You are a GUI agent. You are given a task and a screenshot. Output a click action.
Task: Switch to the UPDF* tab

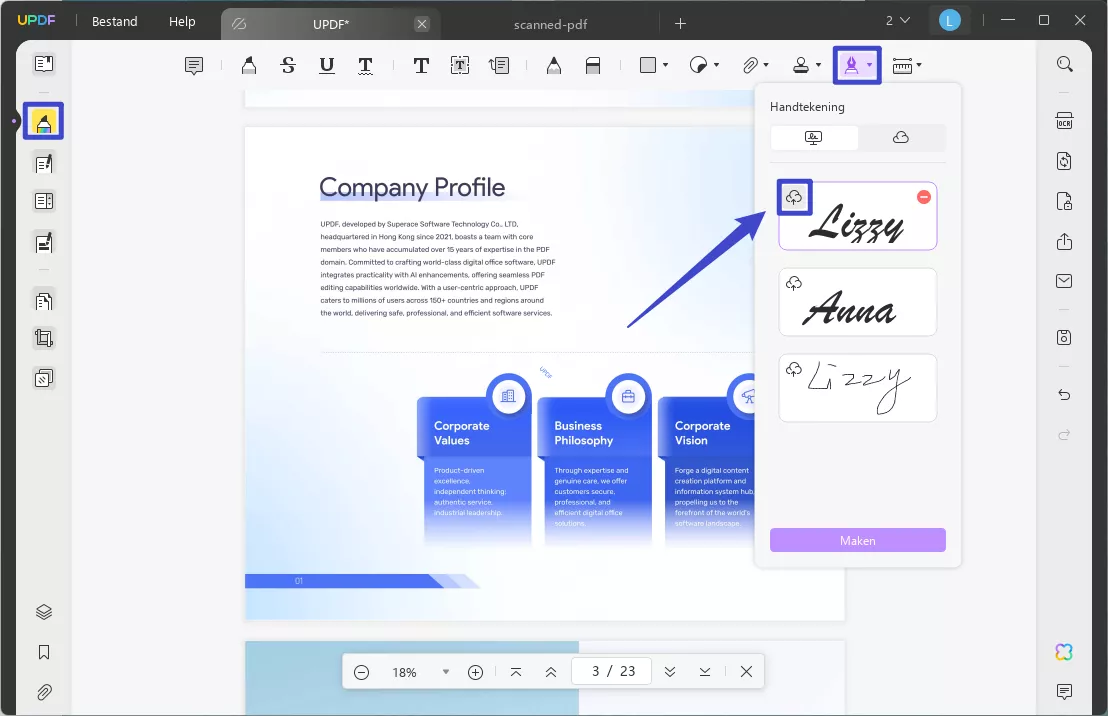pyautogui.click(x=331, y=24)
